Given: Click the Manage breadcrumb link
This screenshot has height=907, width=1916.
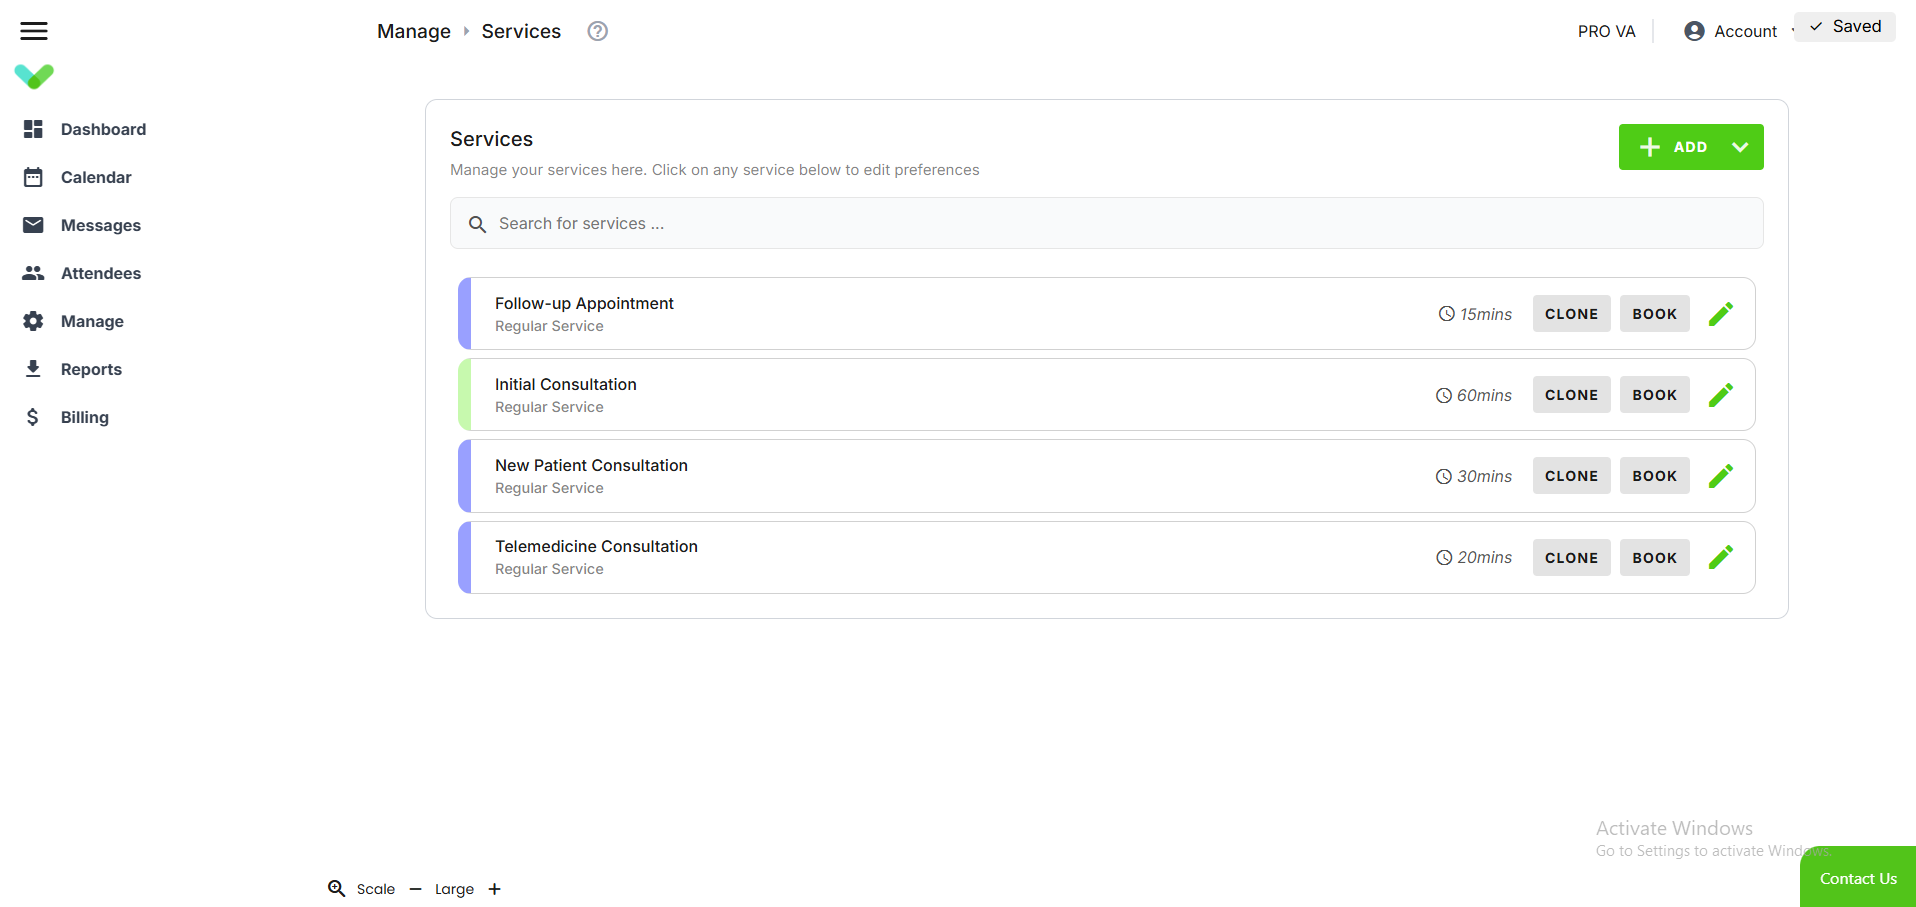Looking at the screenshot, I should click(x=414, y=31).
